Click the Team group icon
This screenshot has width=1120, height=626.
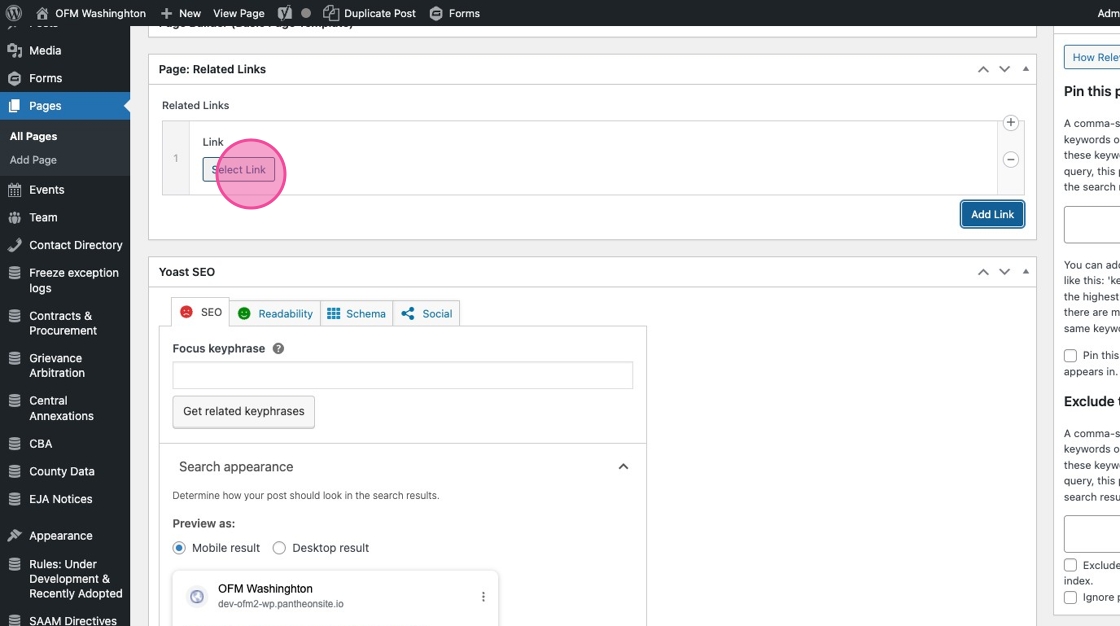click(14, 217)
